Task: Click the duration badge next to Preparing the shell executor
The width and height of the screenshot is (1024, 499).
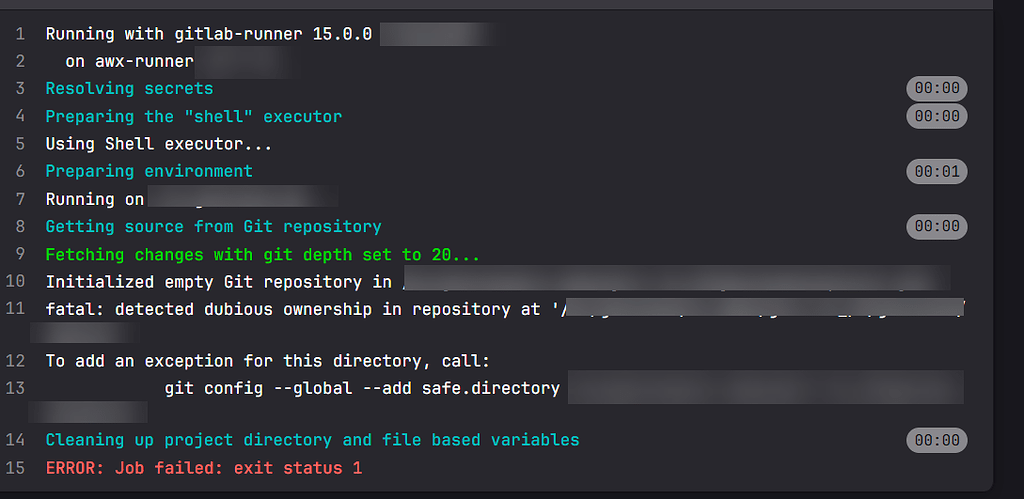Action: click(936, 116)
